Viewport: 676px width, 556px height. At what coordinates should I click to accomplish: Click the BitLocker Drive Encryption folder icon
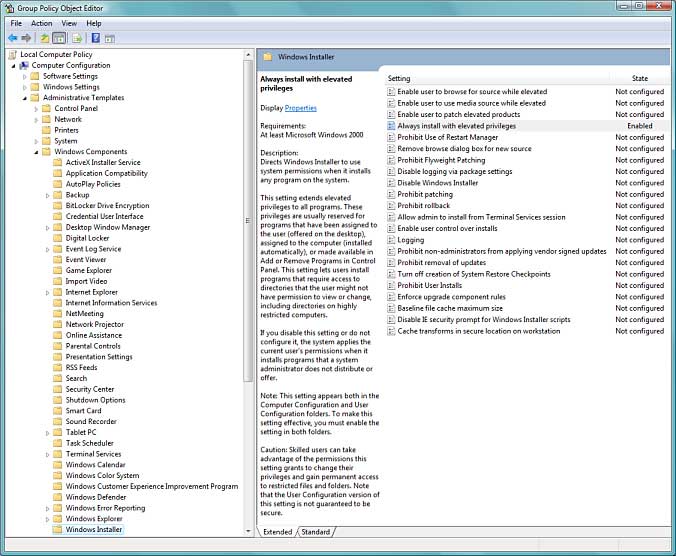[x=57, y=206]
